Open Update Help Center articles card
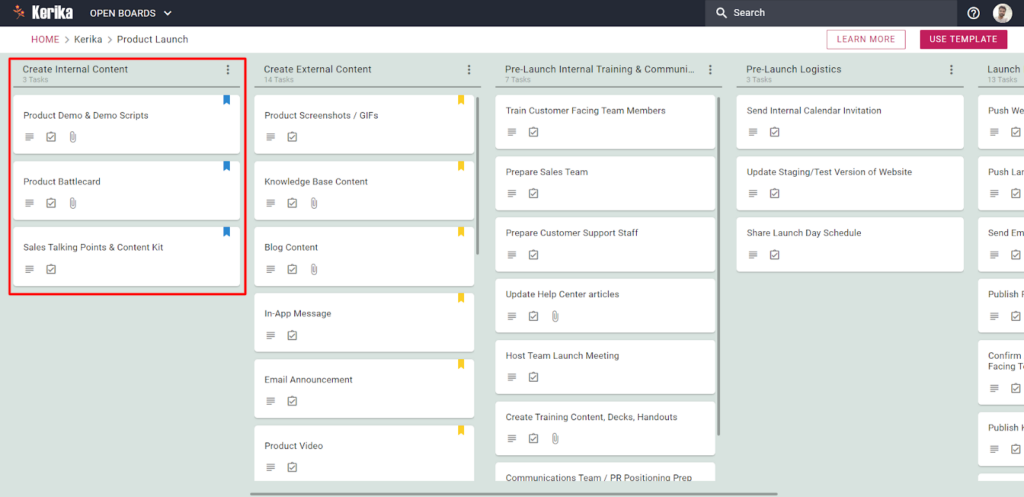 pyautogui.click(x=605, y=306)
